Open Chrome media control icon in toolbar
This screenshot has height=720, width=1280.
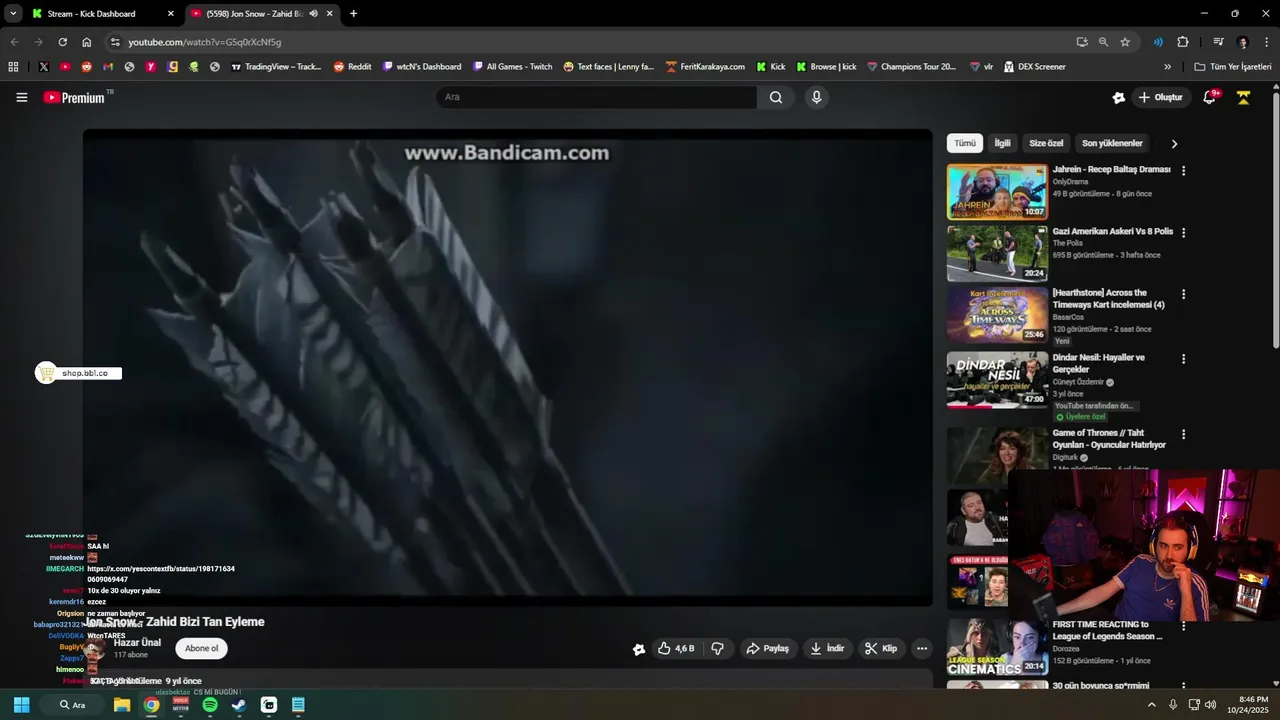pos(1218,42)
